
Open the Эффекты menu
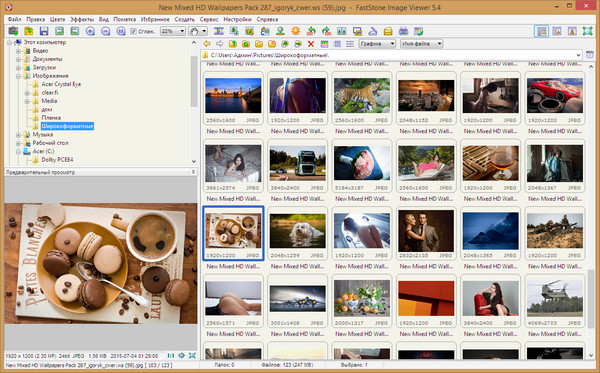[x=82, y=19]
